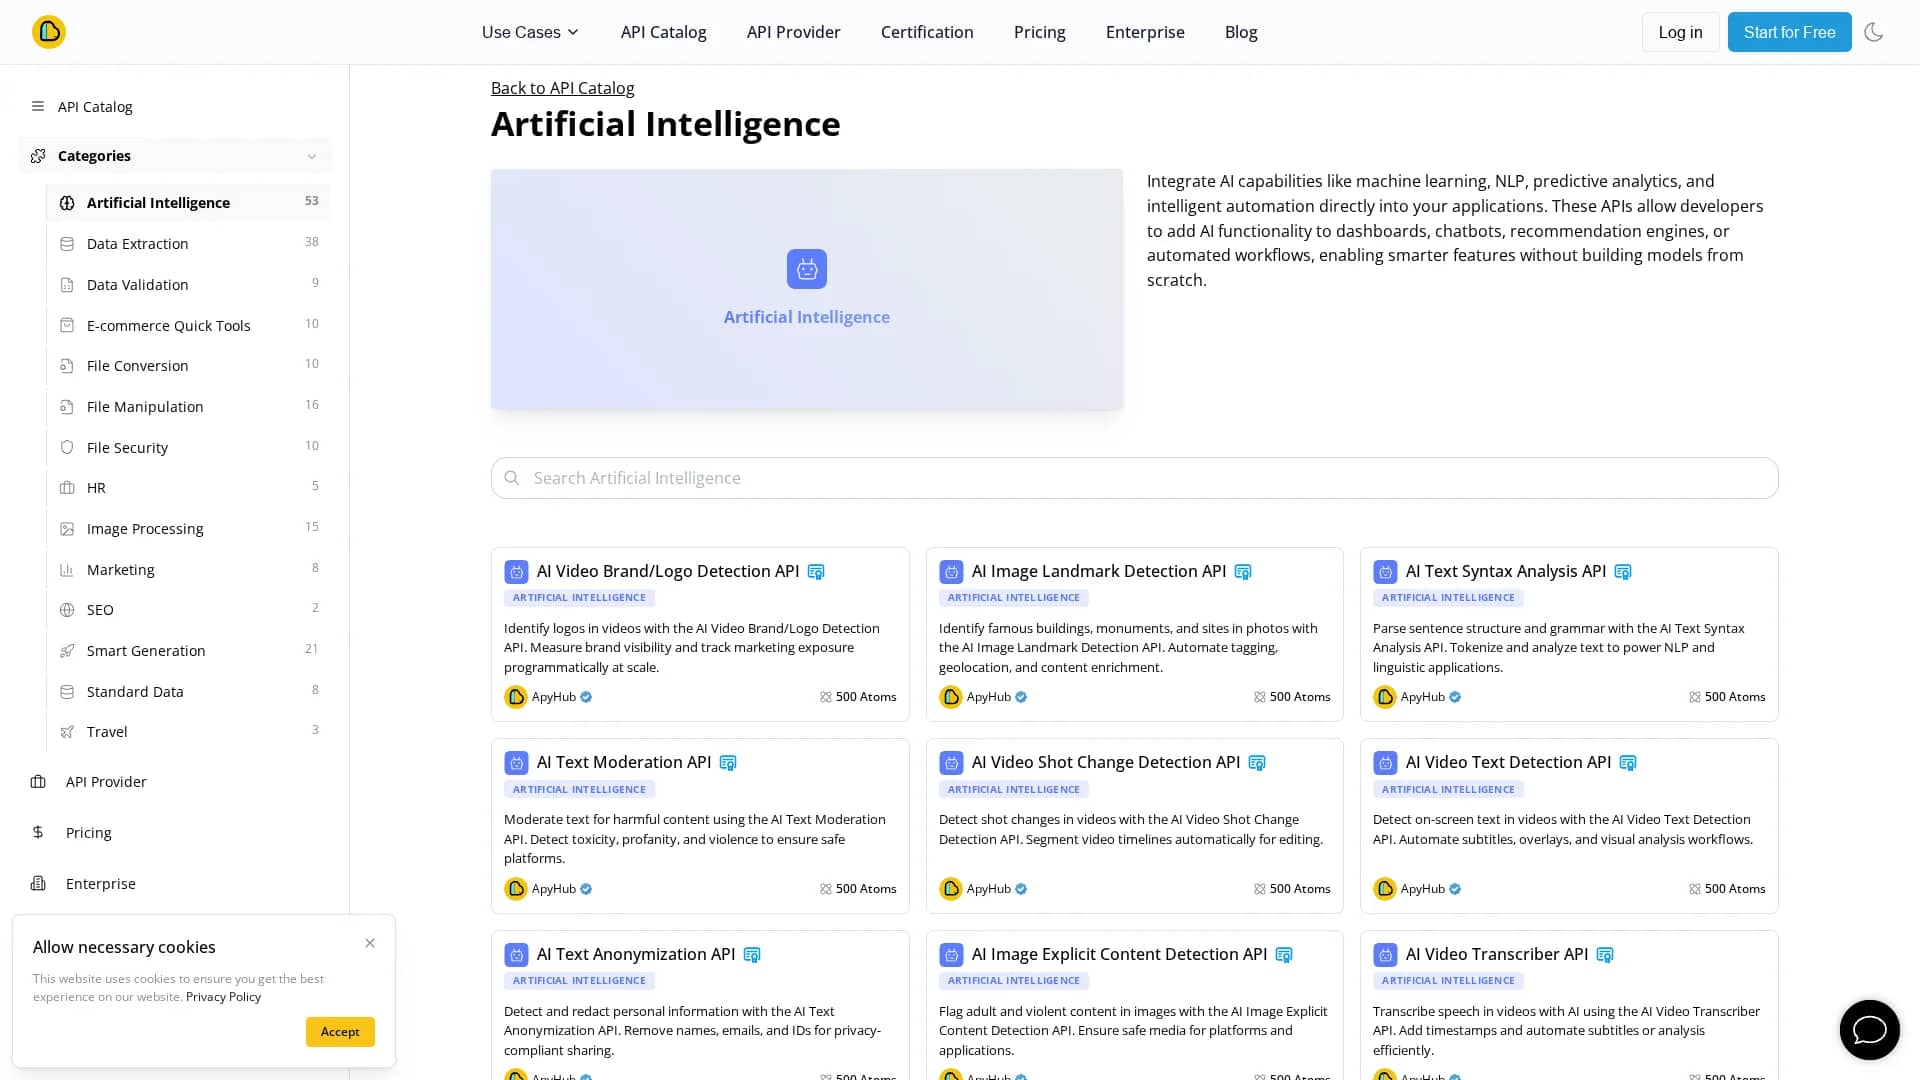Click ApyHub provider on AI Text Syntax Analysis card
Image resolution: width=1920 pixels, height=1080 pixels.
[x=1417, y=697]
